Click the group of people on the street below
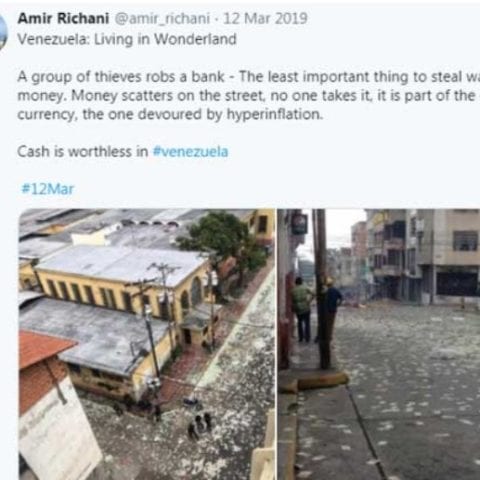 click(199, 424)
